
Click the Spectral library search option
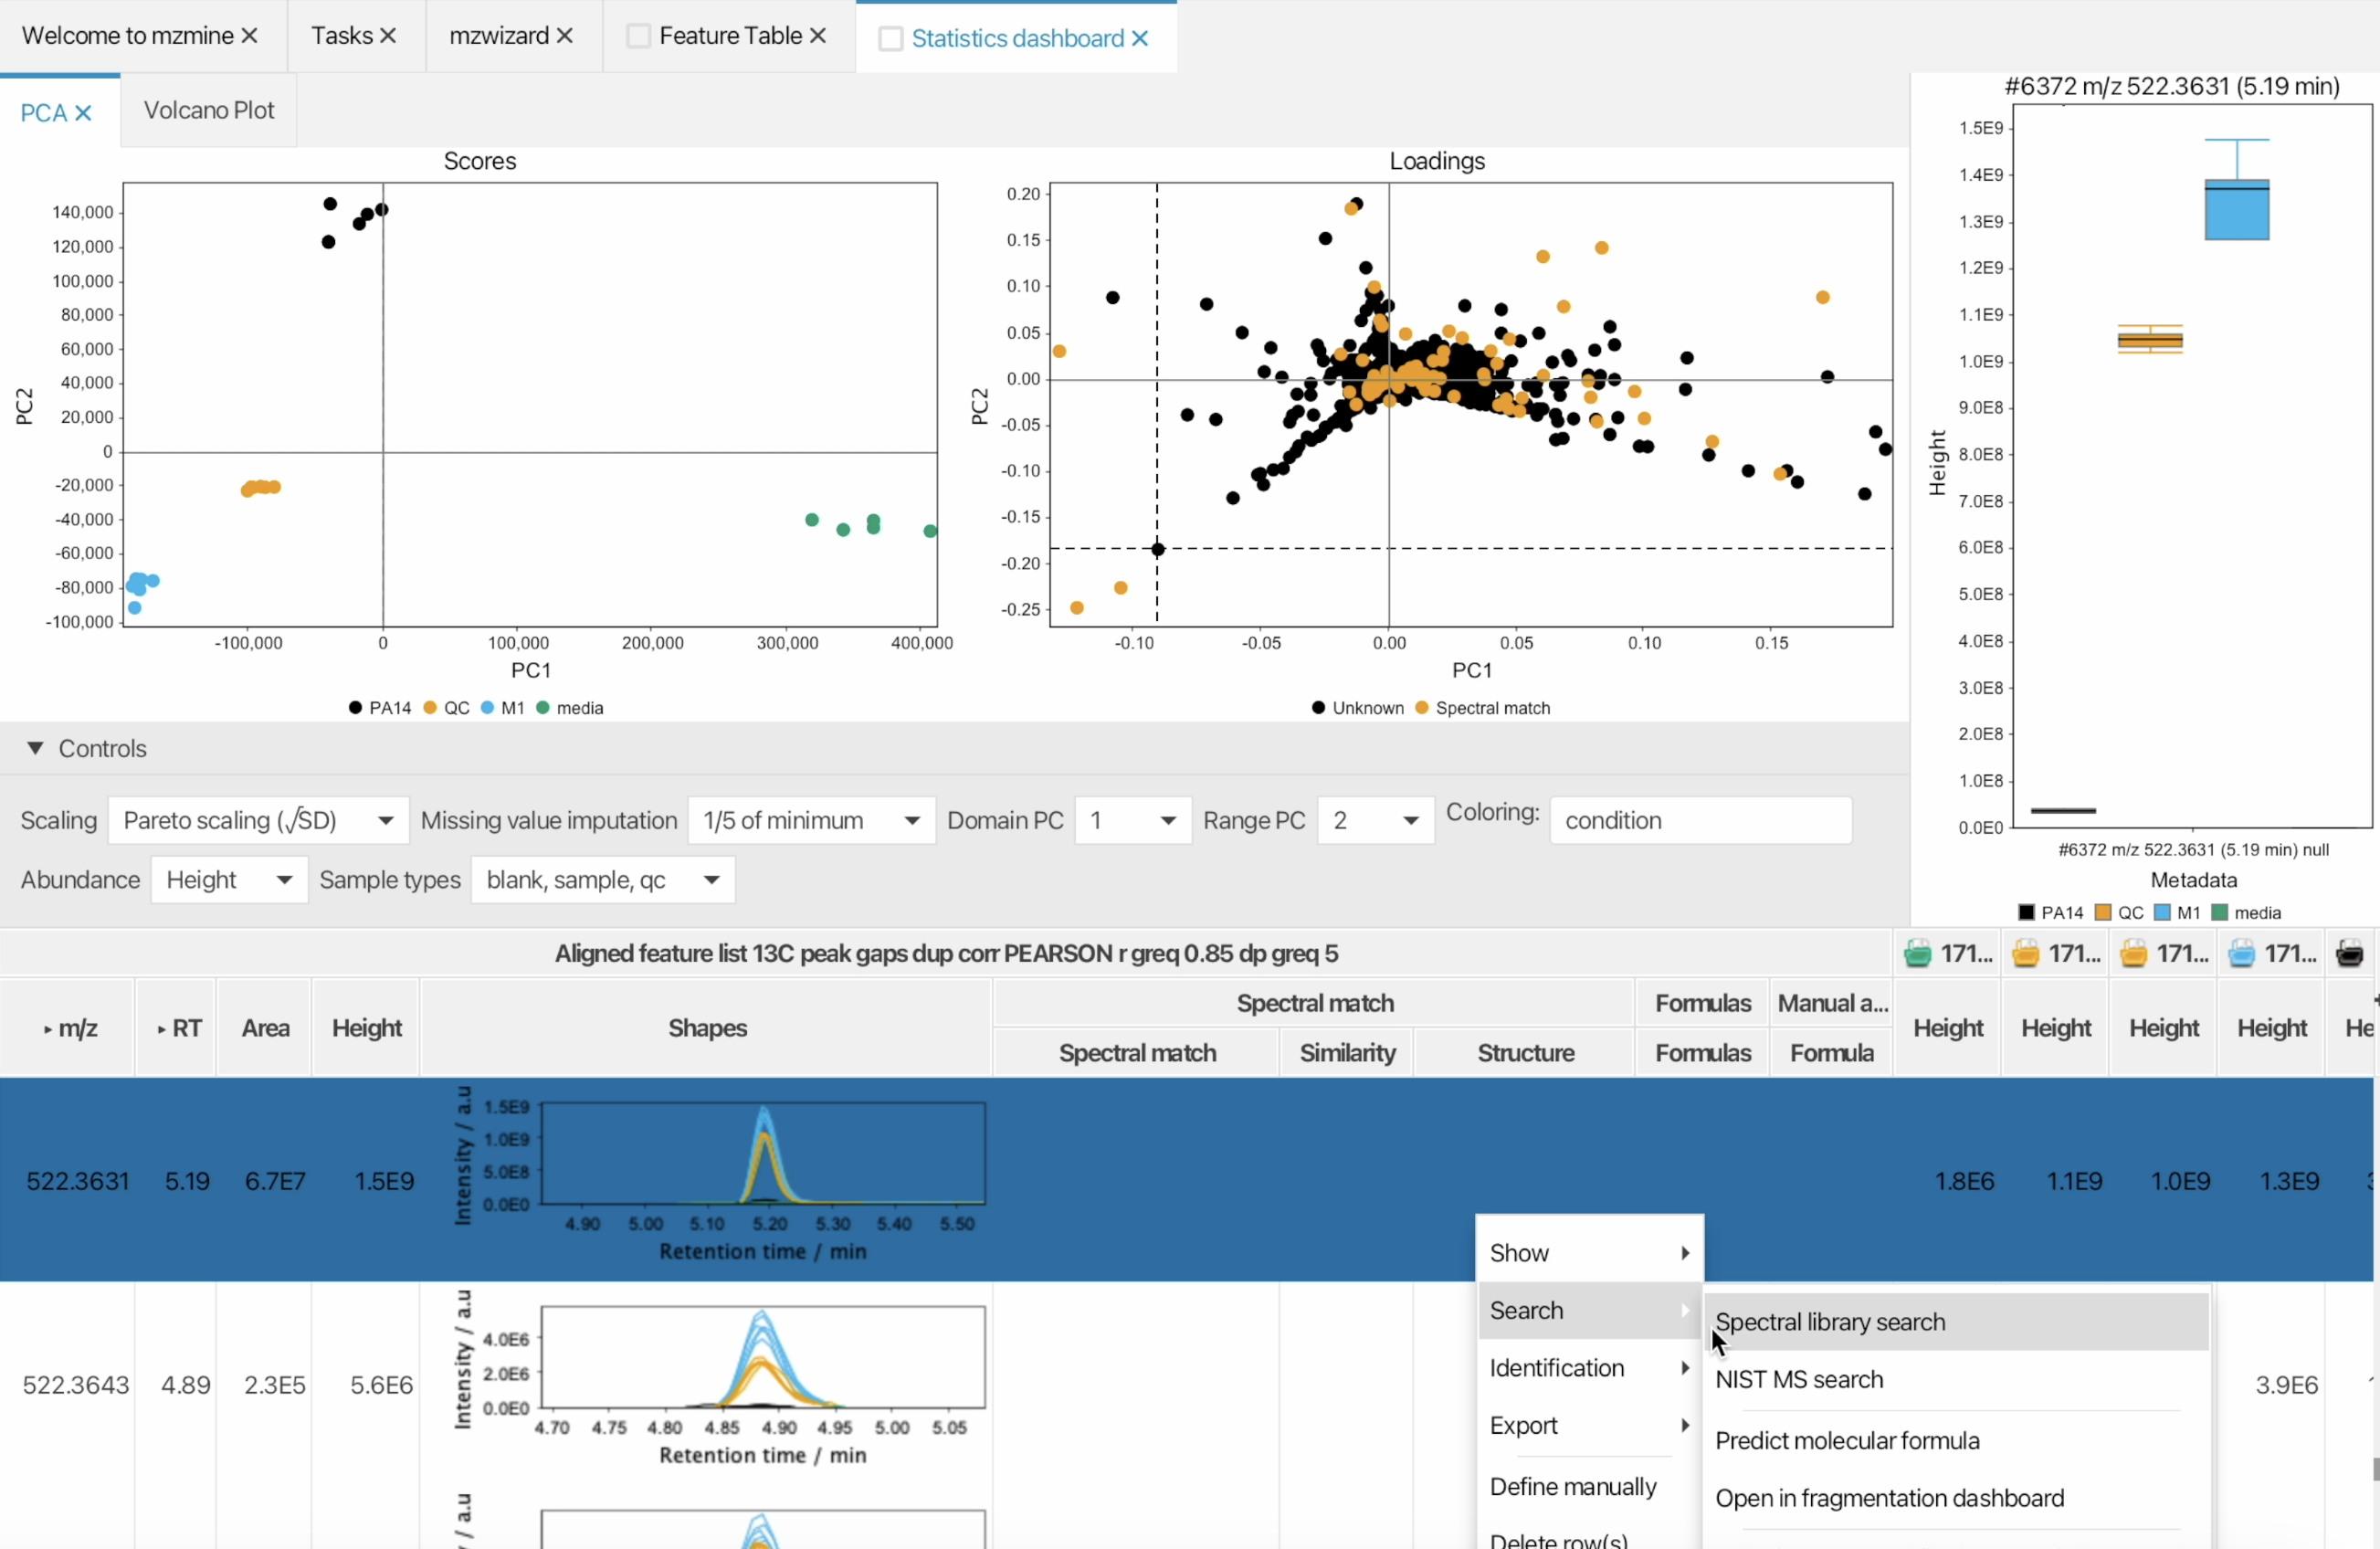[1828, 1320]
